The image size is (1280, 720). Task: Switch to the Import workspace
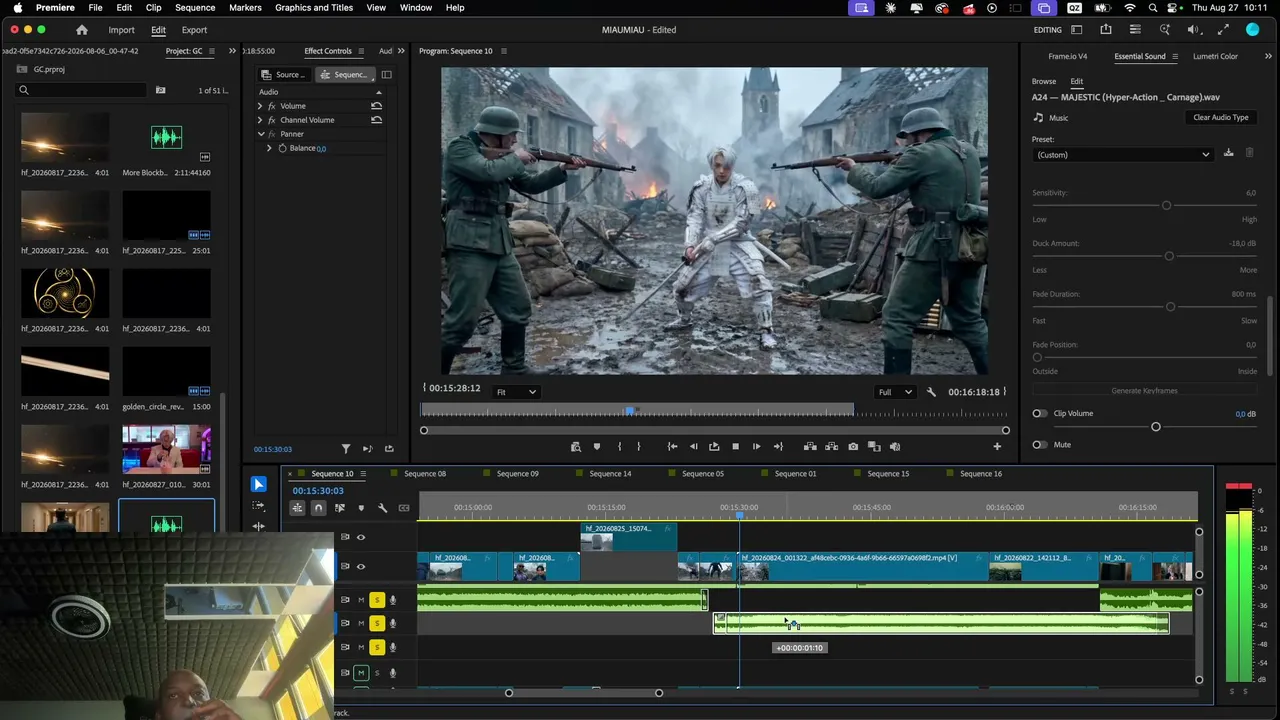coord(121,30)
